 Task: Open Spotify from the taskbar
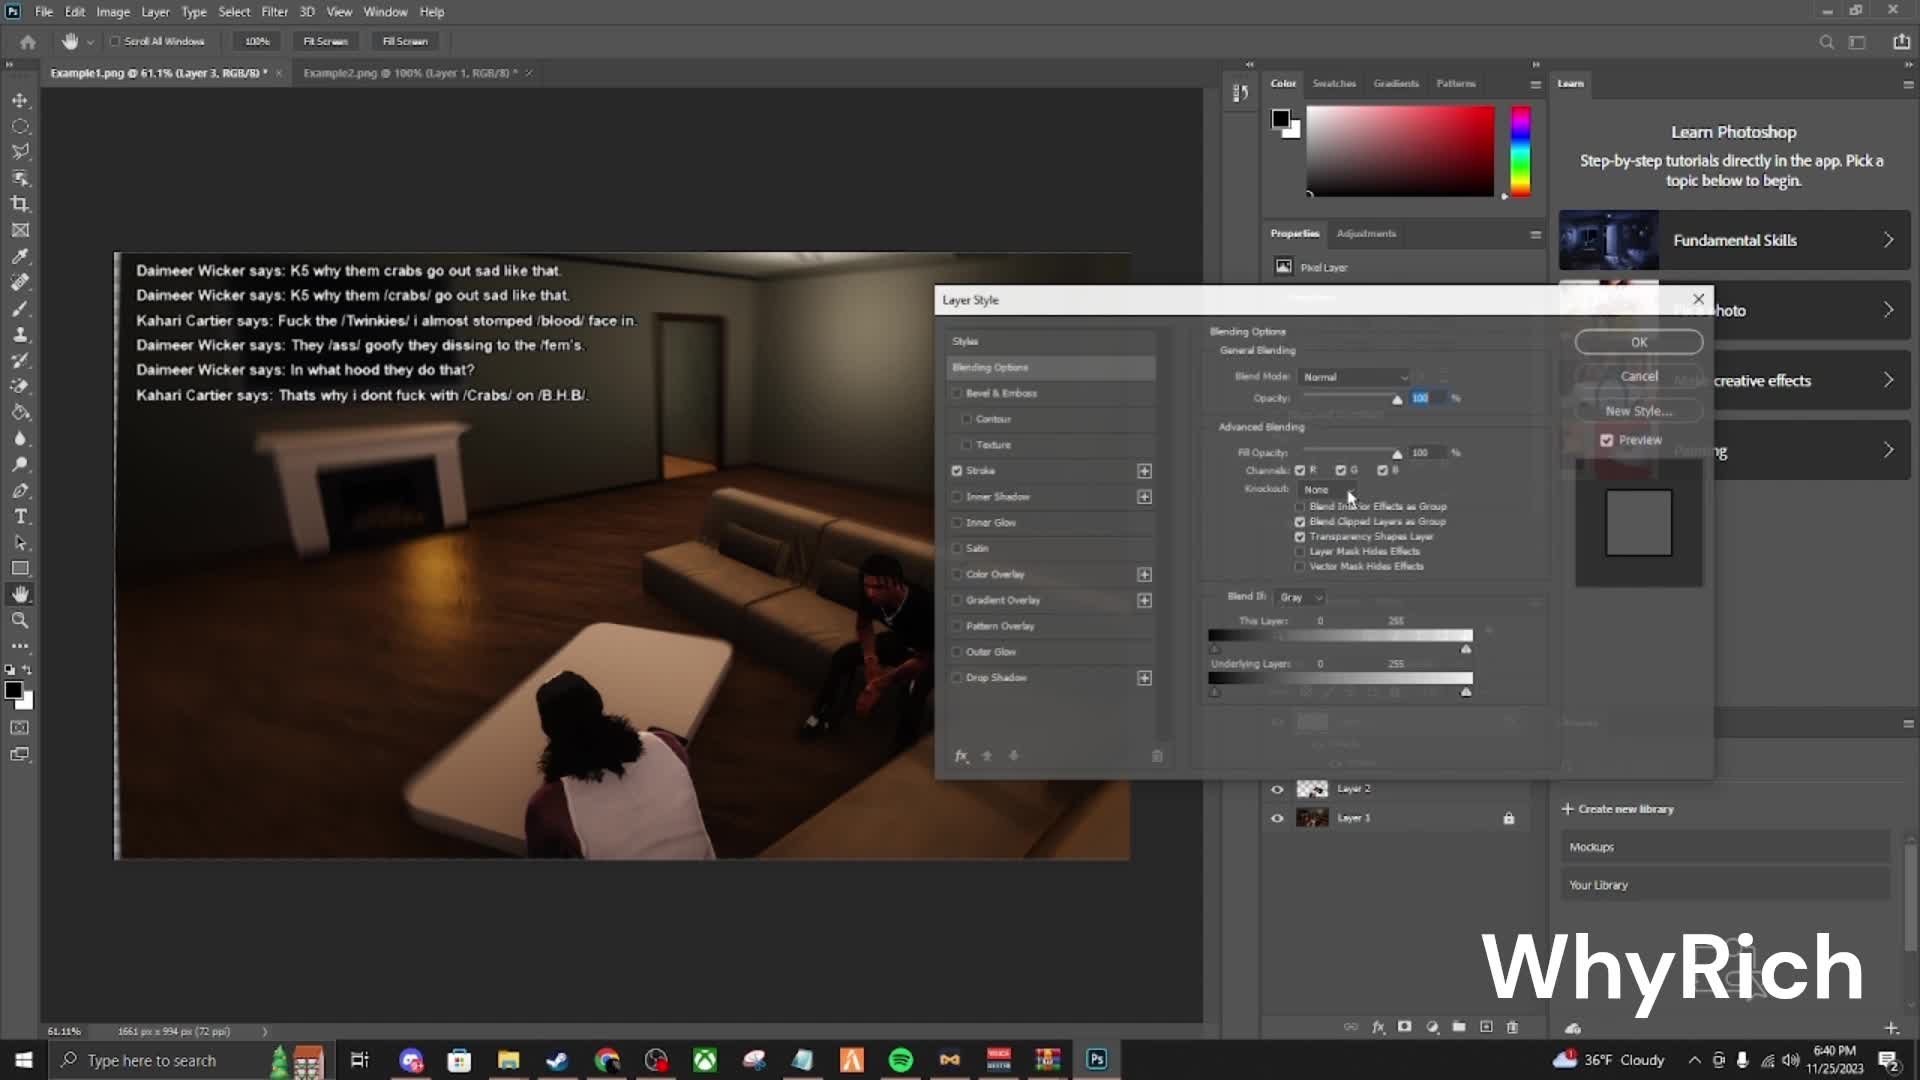click(x=900, y=1060)
